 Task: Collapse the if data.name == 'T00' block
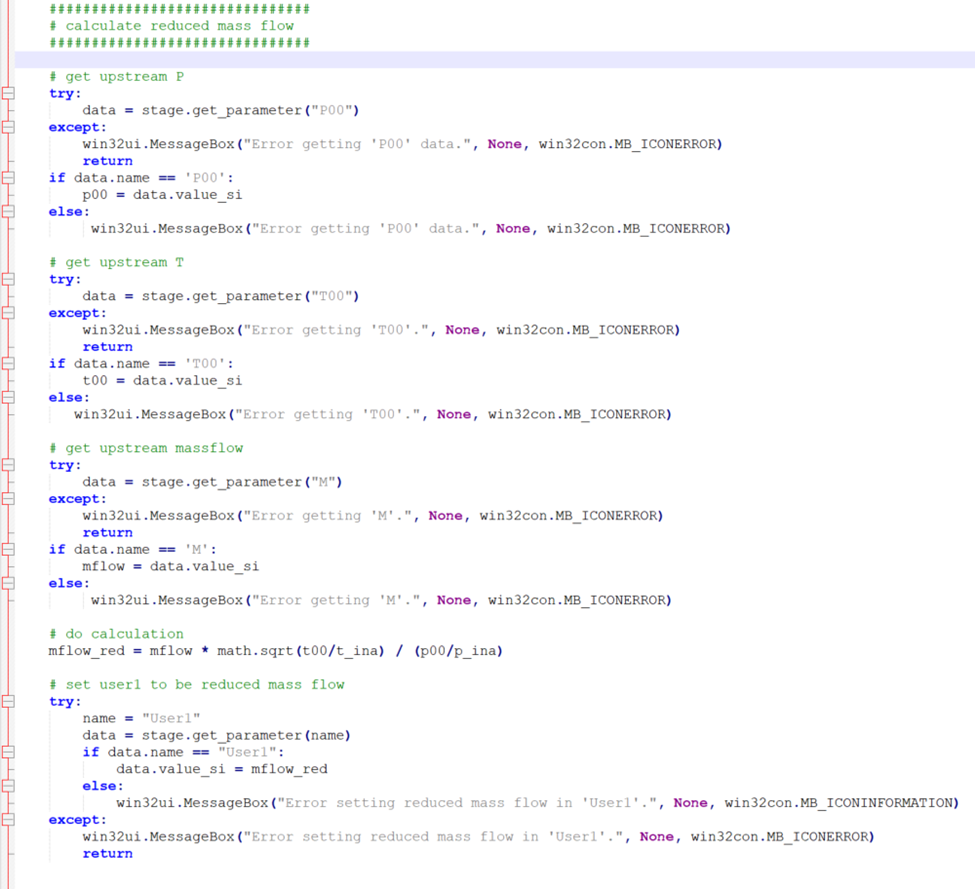point(8,363)
